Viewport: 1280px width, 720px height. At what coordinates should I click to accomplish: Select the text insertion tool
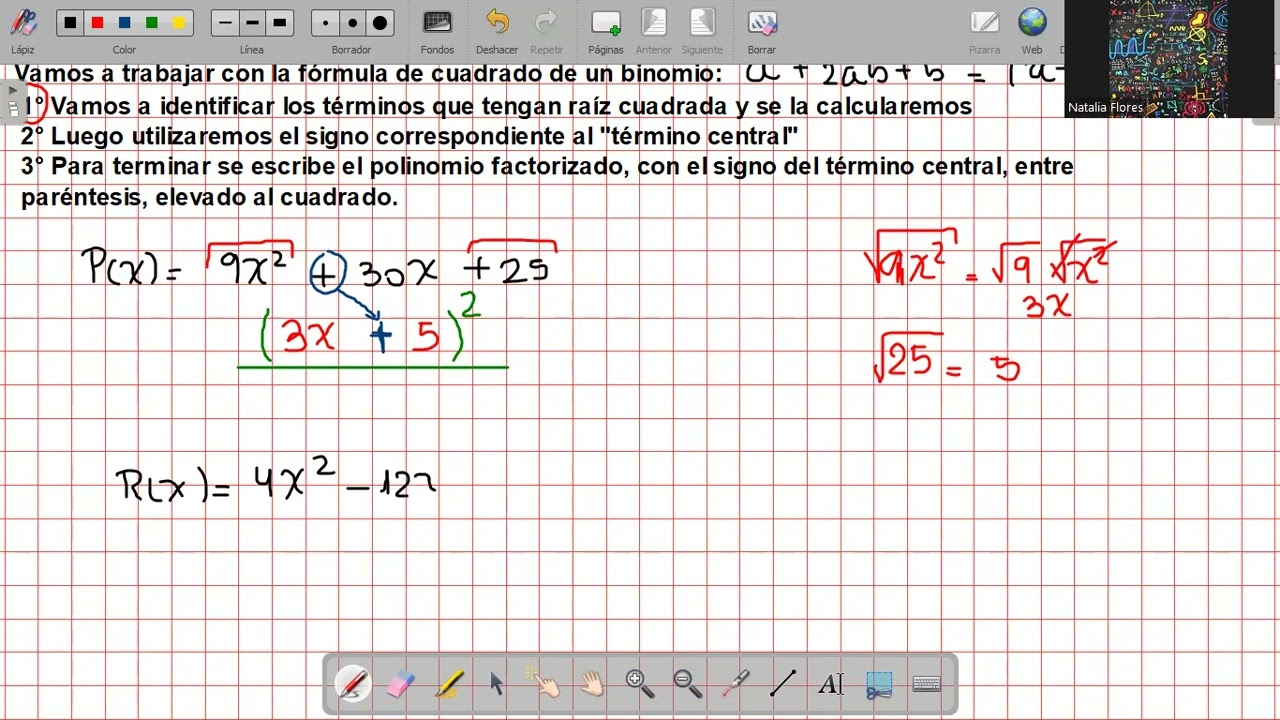click(831, 684)
